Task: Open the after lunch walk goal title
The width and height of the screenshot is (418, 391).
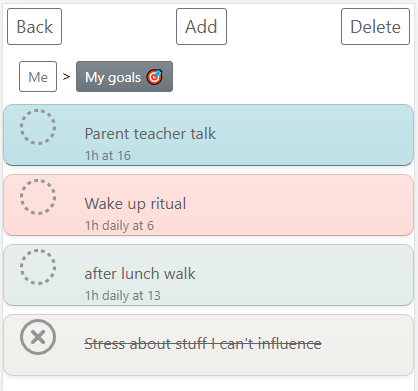Action: [x=140, y=274]
